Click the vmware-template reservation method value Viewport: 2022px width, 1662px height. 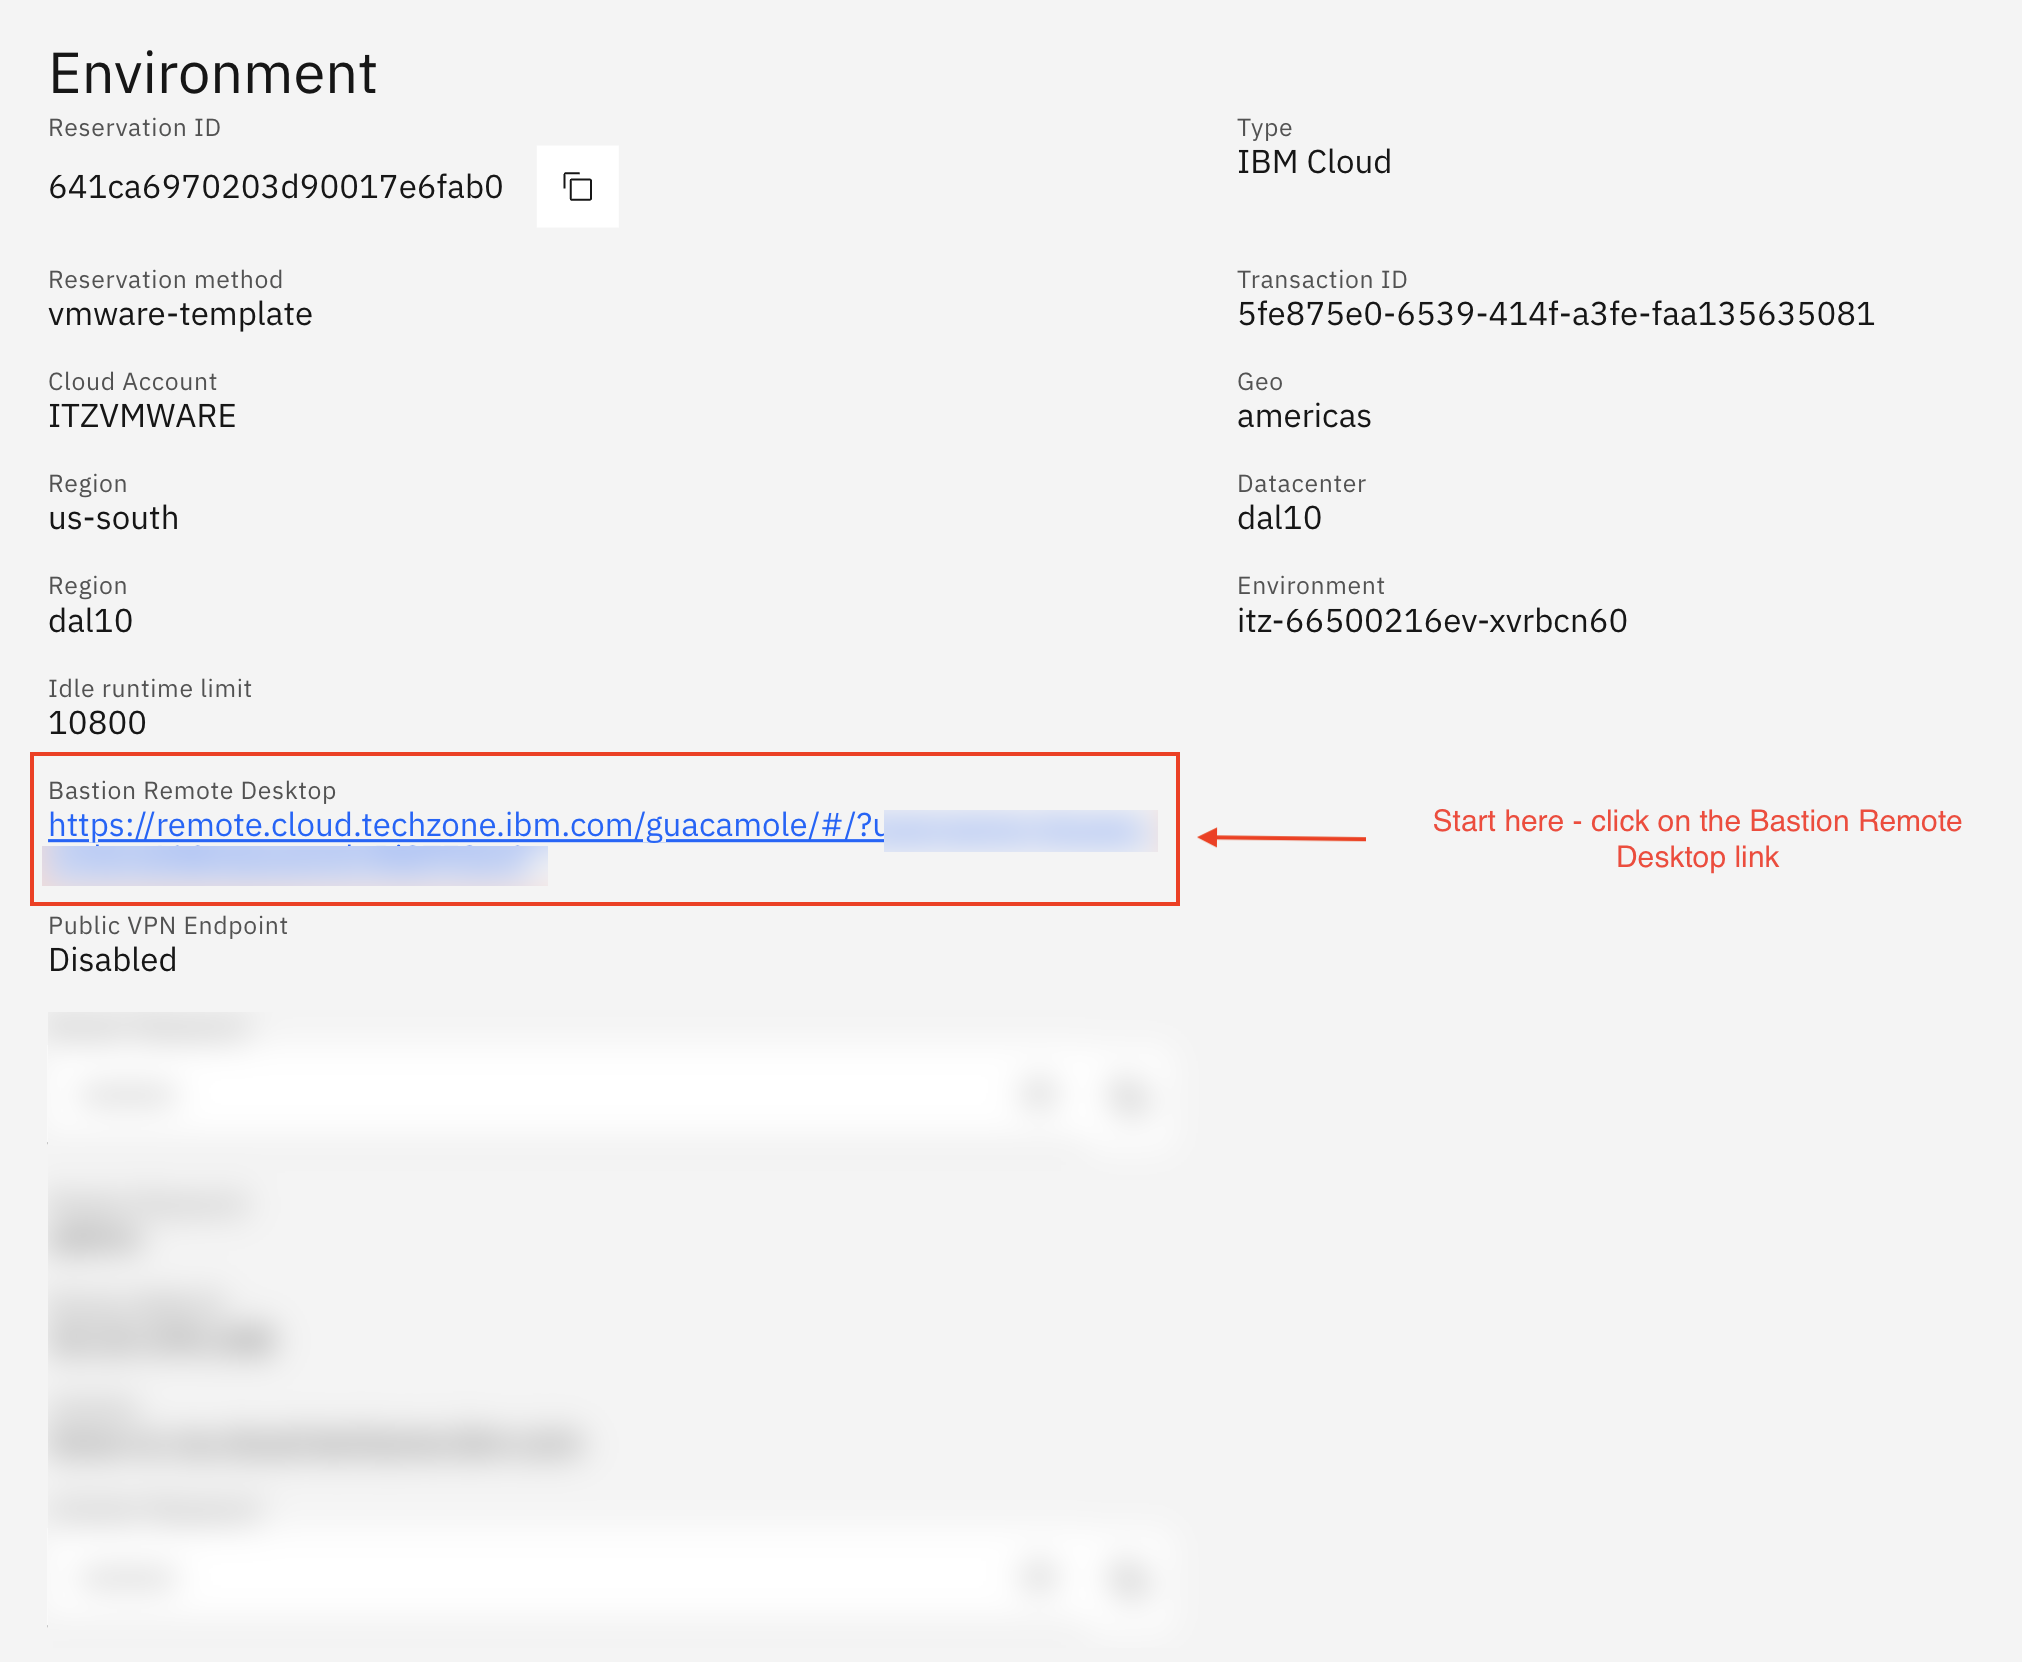pyautogui.click(x=180, y=314)
